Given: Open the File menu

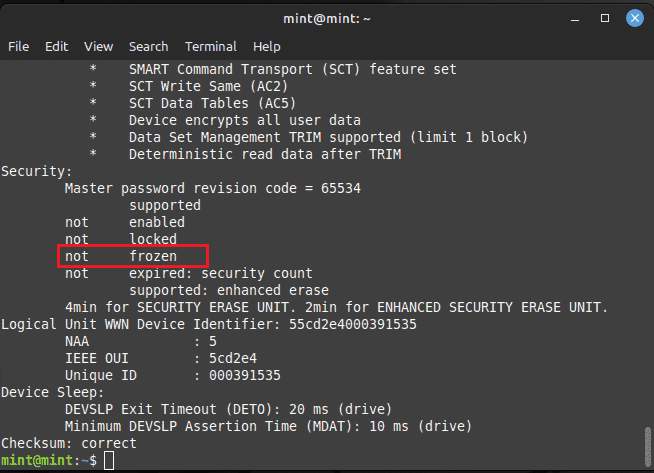Looking at the screenshot, I should click(18, 46).
